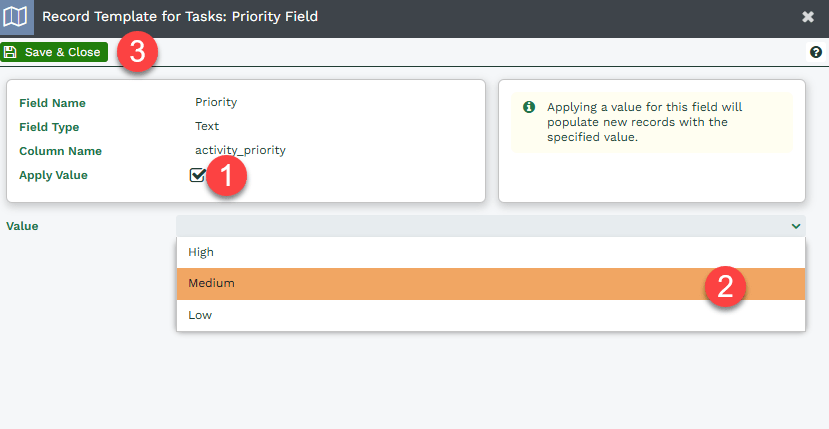Click the map icon in title bar
Screen dimensions: 829x429
pyautogui.click(x=15, y=17)
